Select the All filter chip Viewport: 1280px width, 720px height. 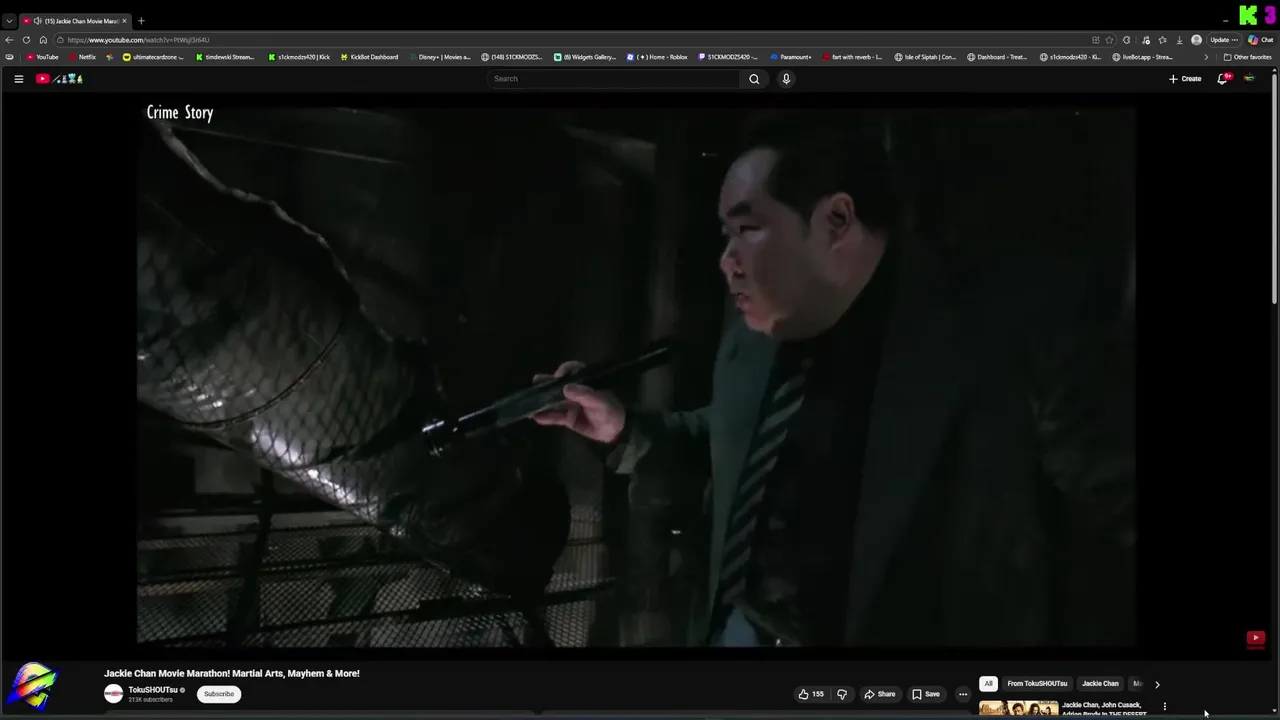click(988, 684)
